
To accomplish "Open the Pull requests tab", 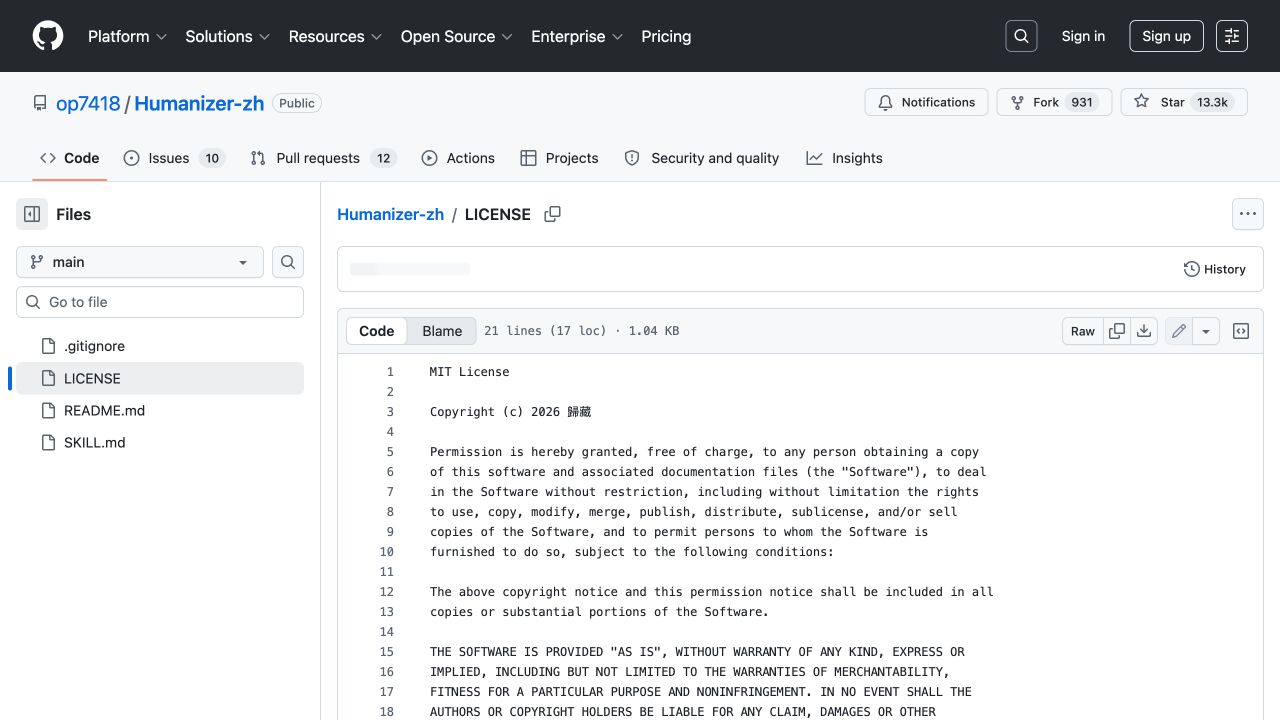I will click(323, 158).
